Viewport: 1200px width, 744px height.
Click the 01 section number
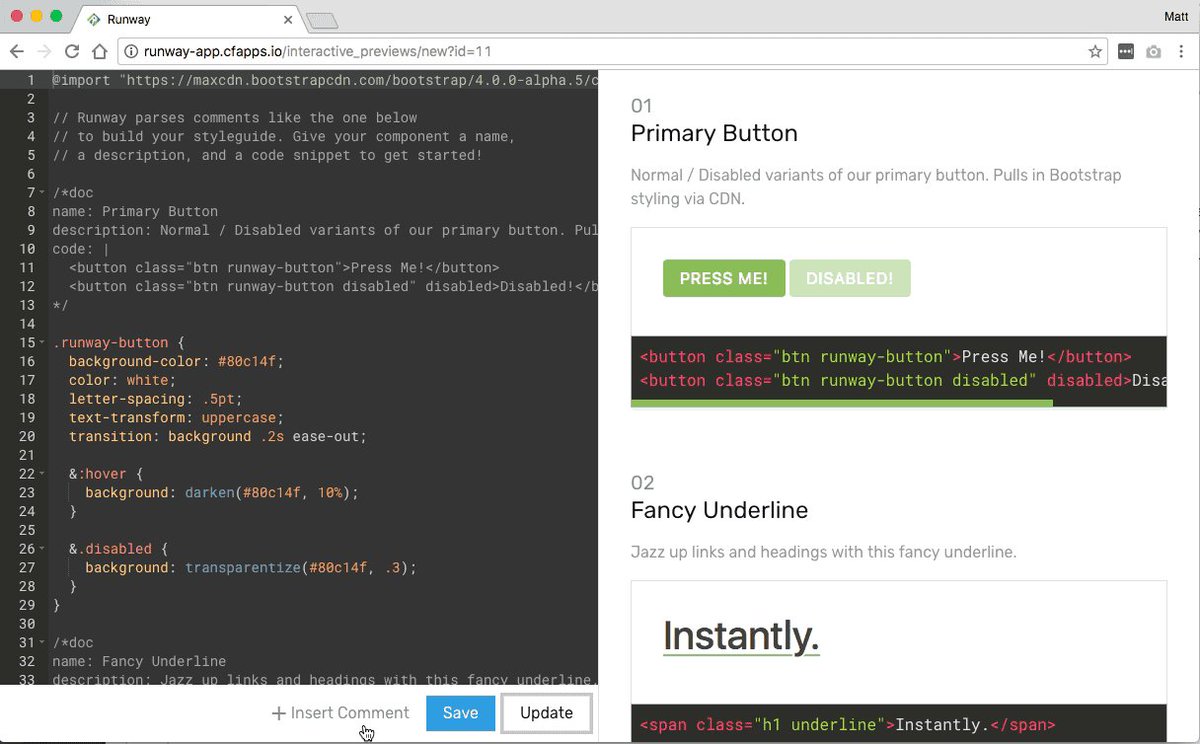point(641,106)
